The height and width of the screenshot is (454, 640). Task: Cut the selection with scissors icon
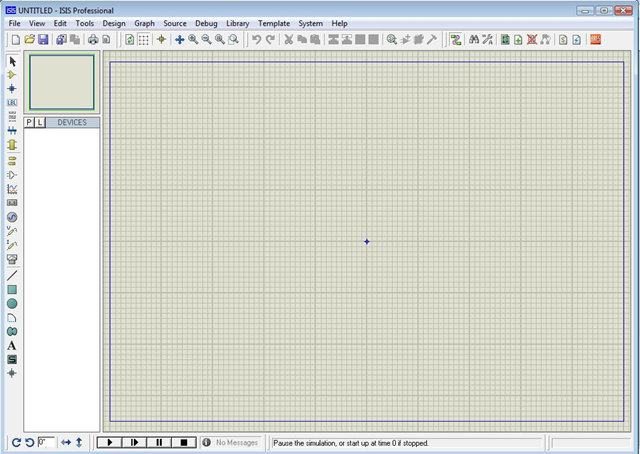point(289,40)
